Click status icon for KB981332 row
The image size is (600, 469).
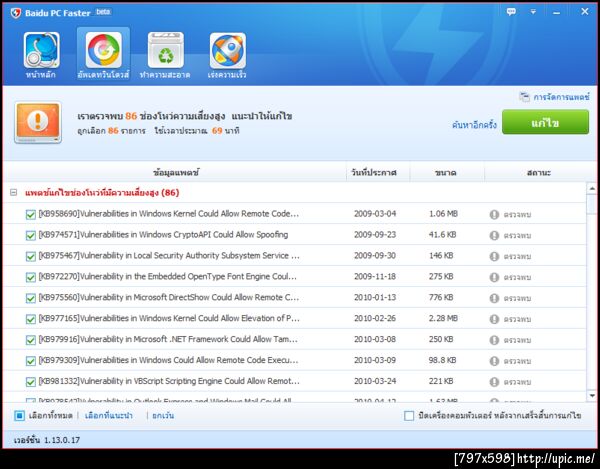(494, 382)
